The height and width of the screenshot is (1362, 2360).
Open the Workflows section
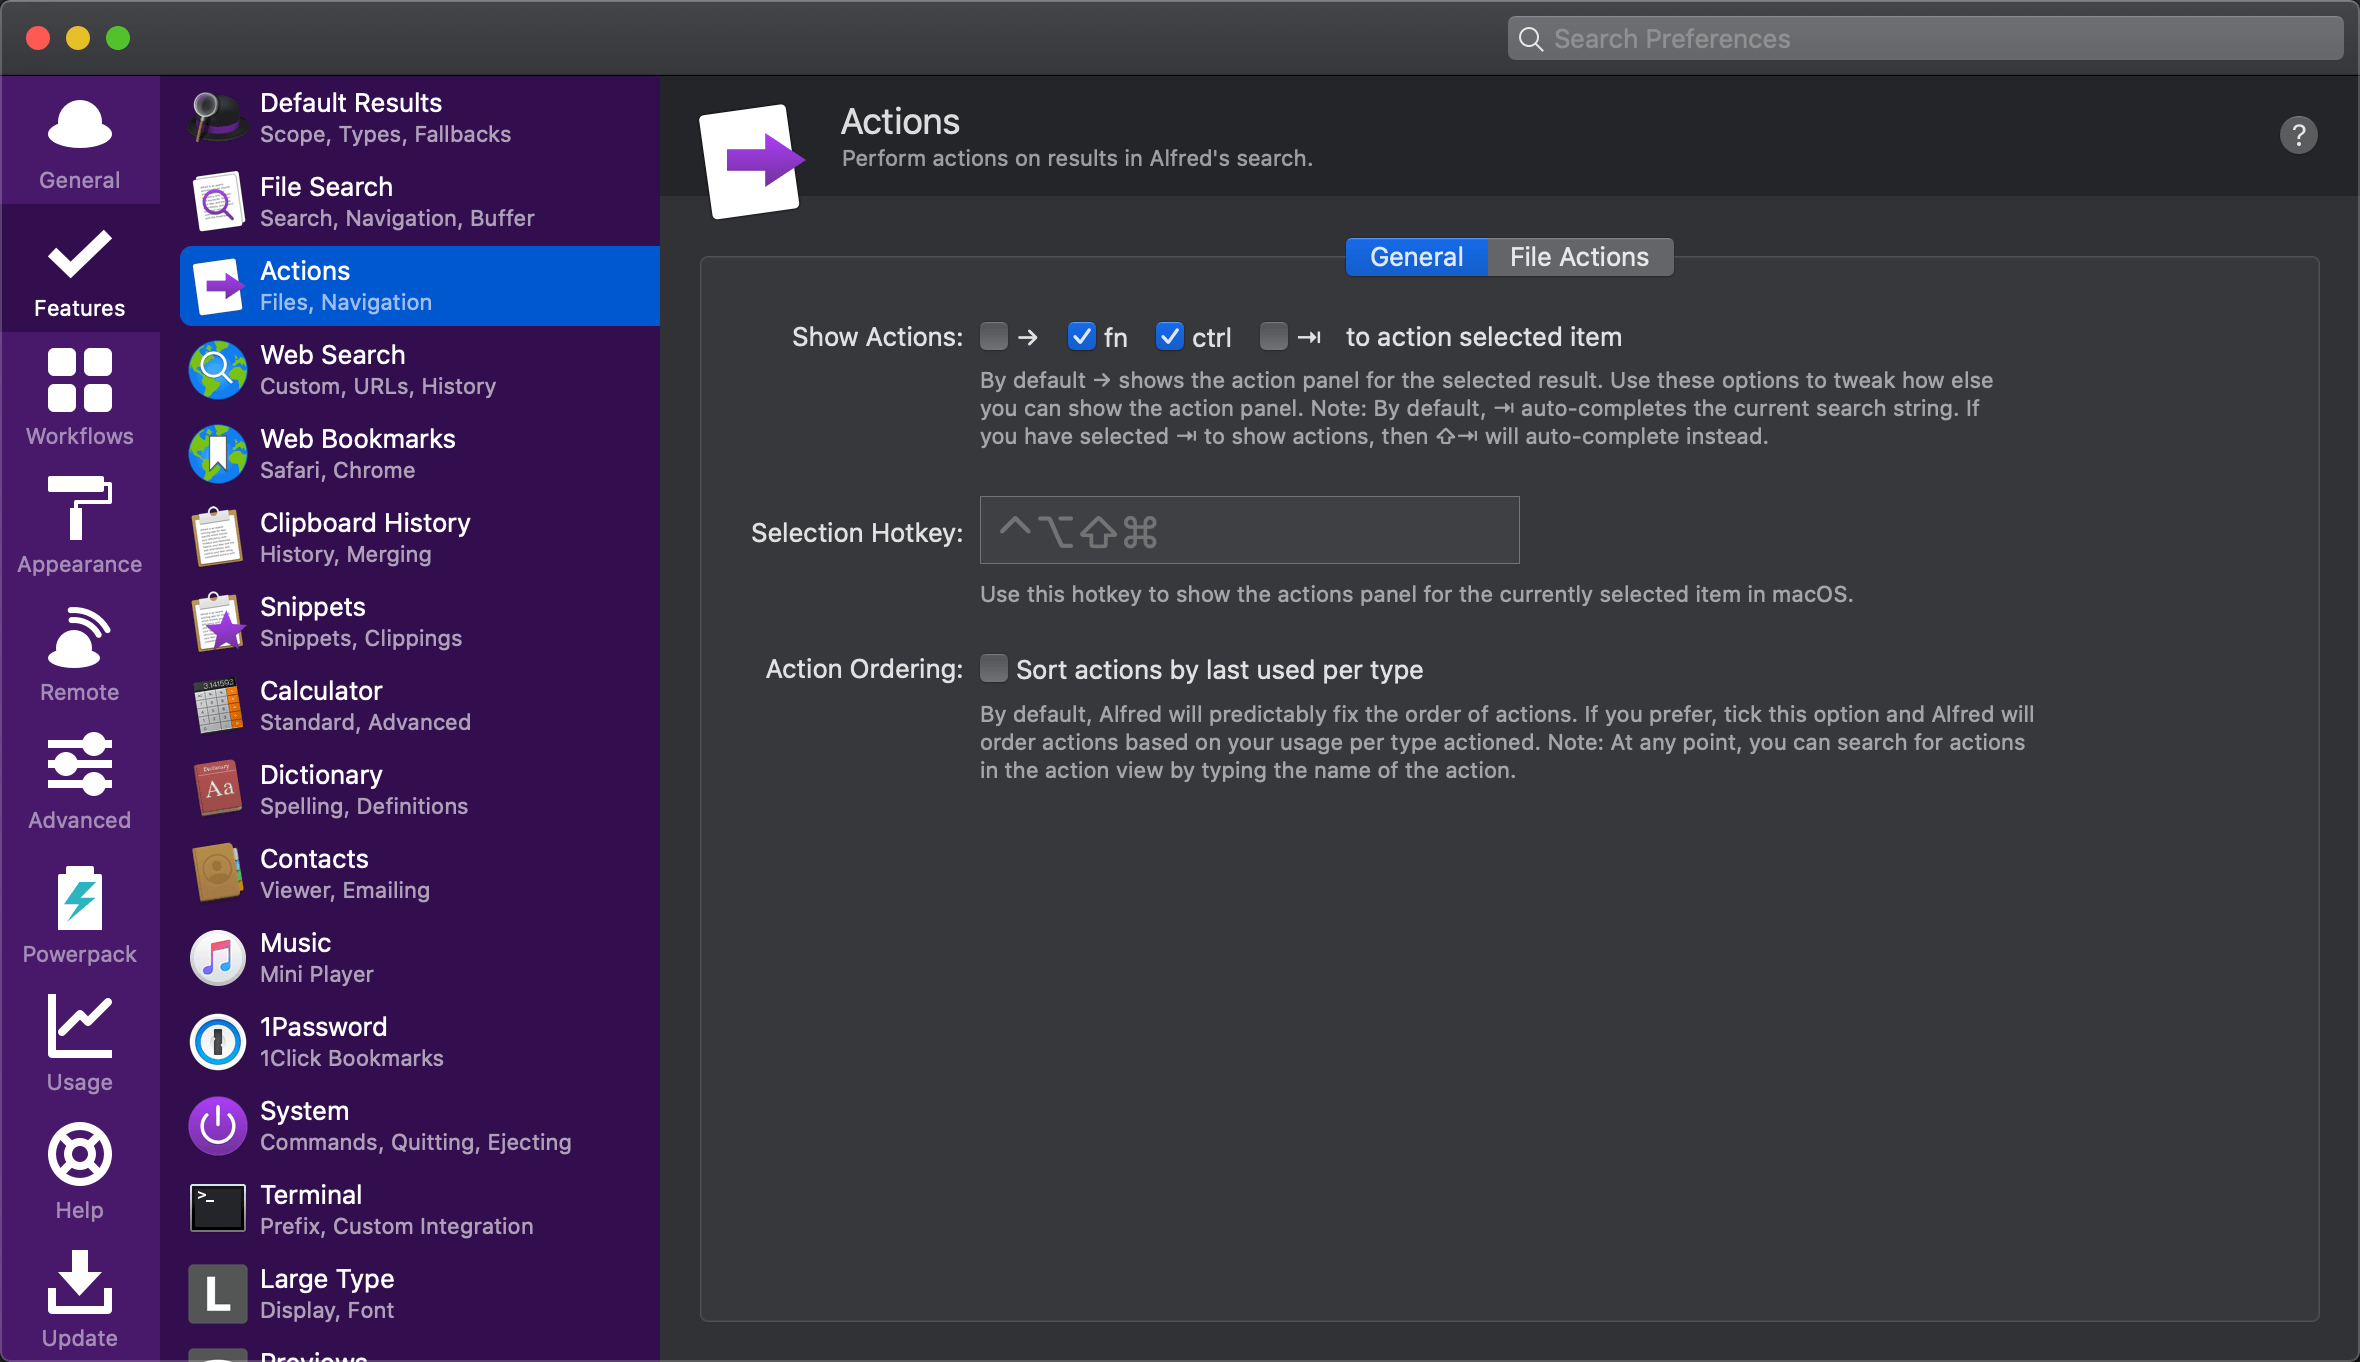pyautogui.click(x=80, y=397)
